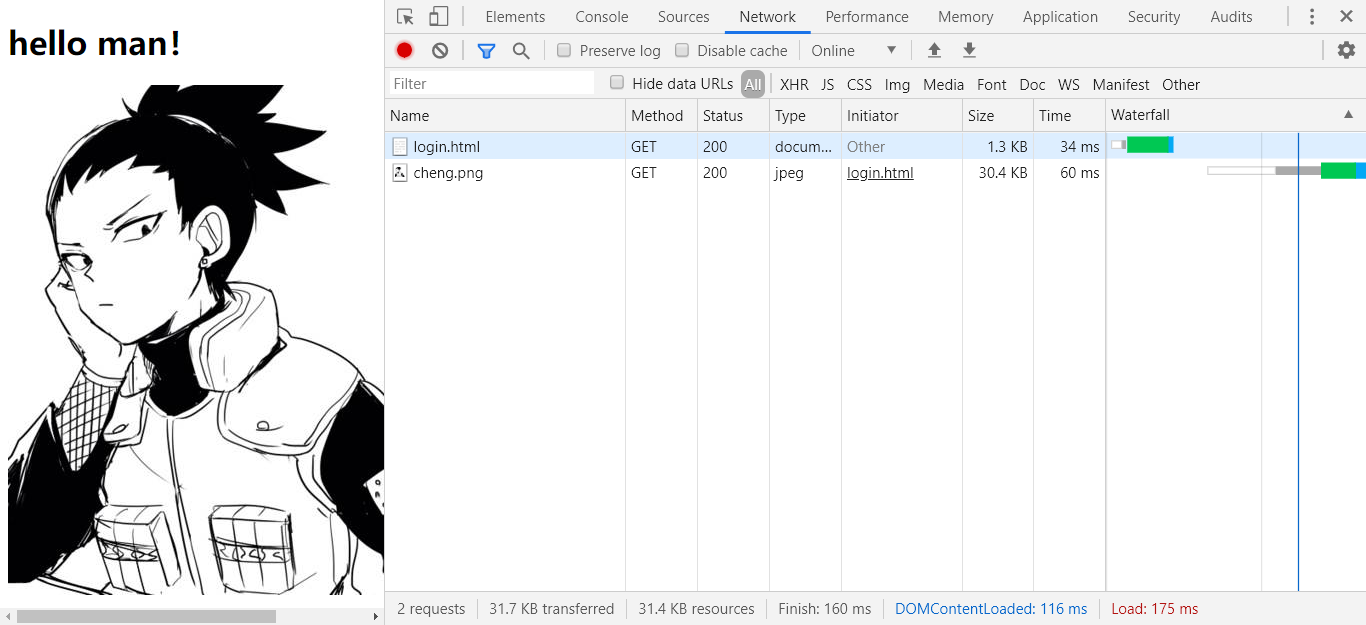Click the cheng.png waterfall timing bar
This screenshot has height=625, width=1366.
pos(1286,171)
